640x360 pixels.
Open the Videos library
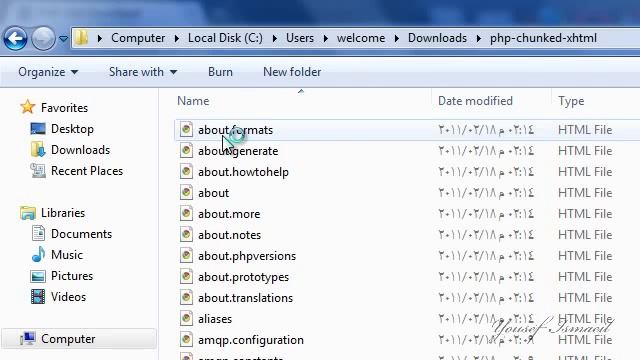(x=68, y=297)
